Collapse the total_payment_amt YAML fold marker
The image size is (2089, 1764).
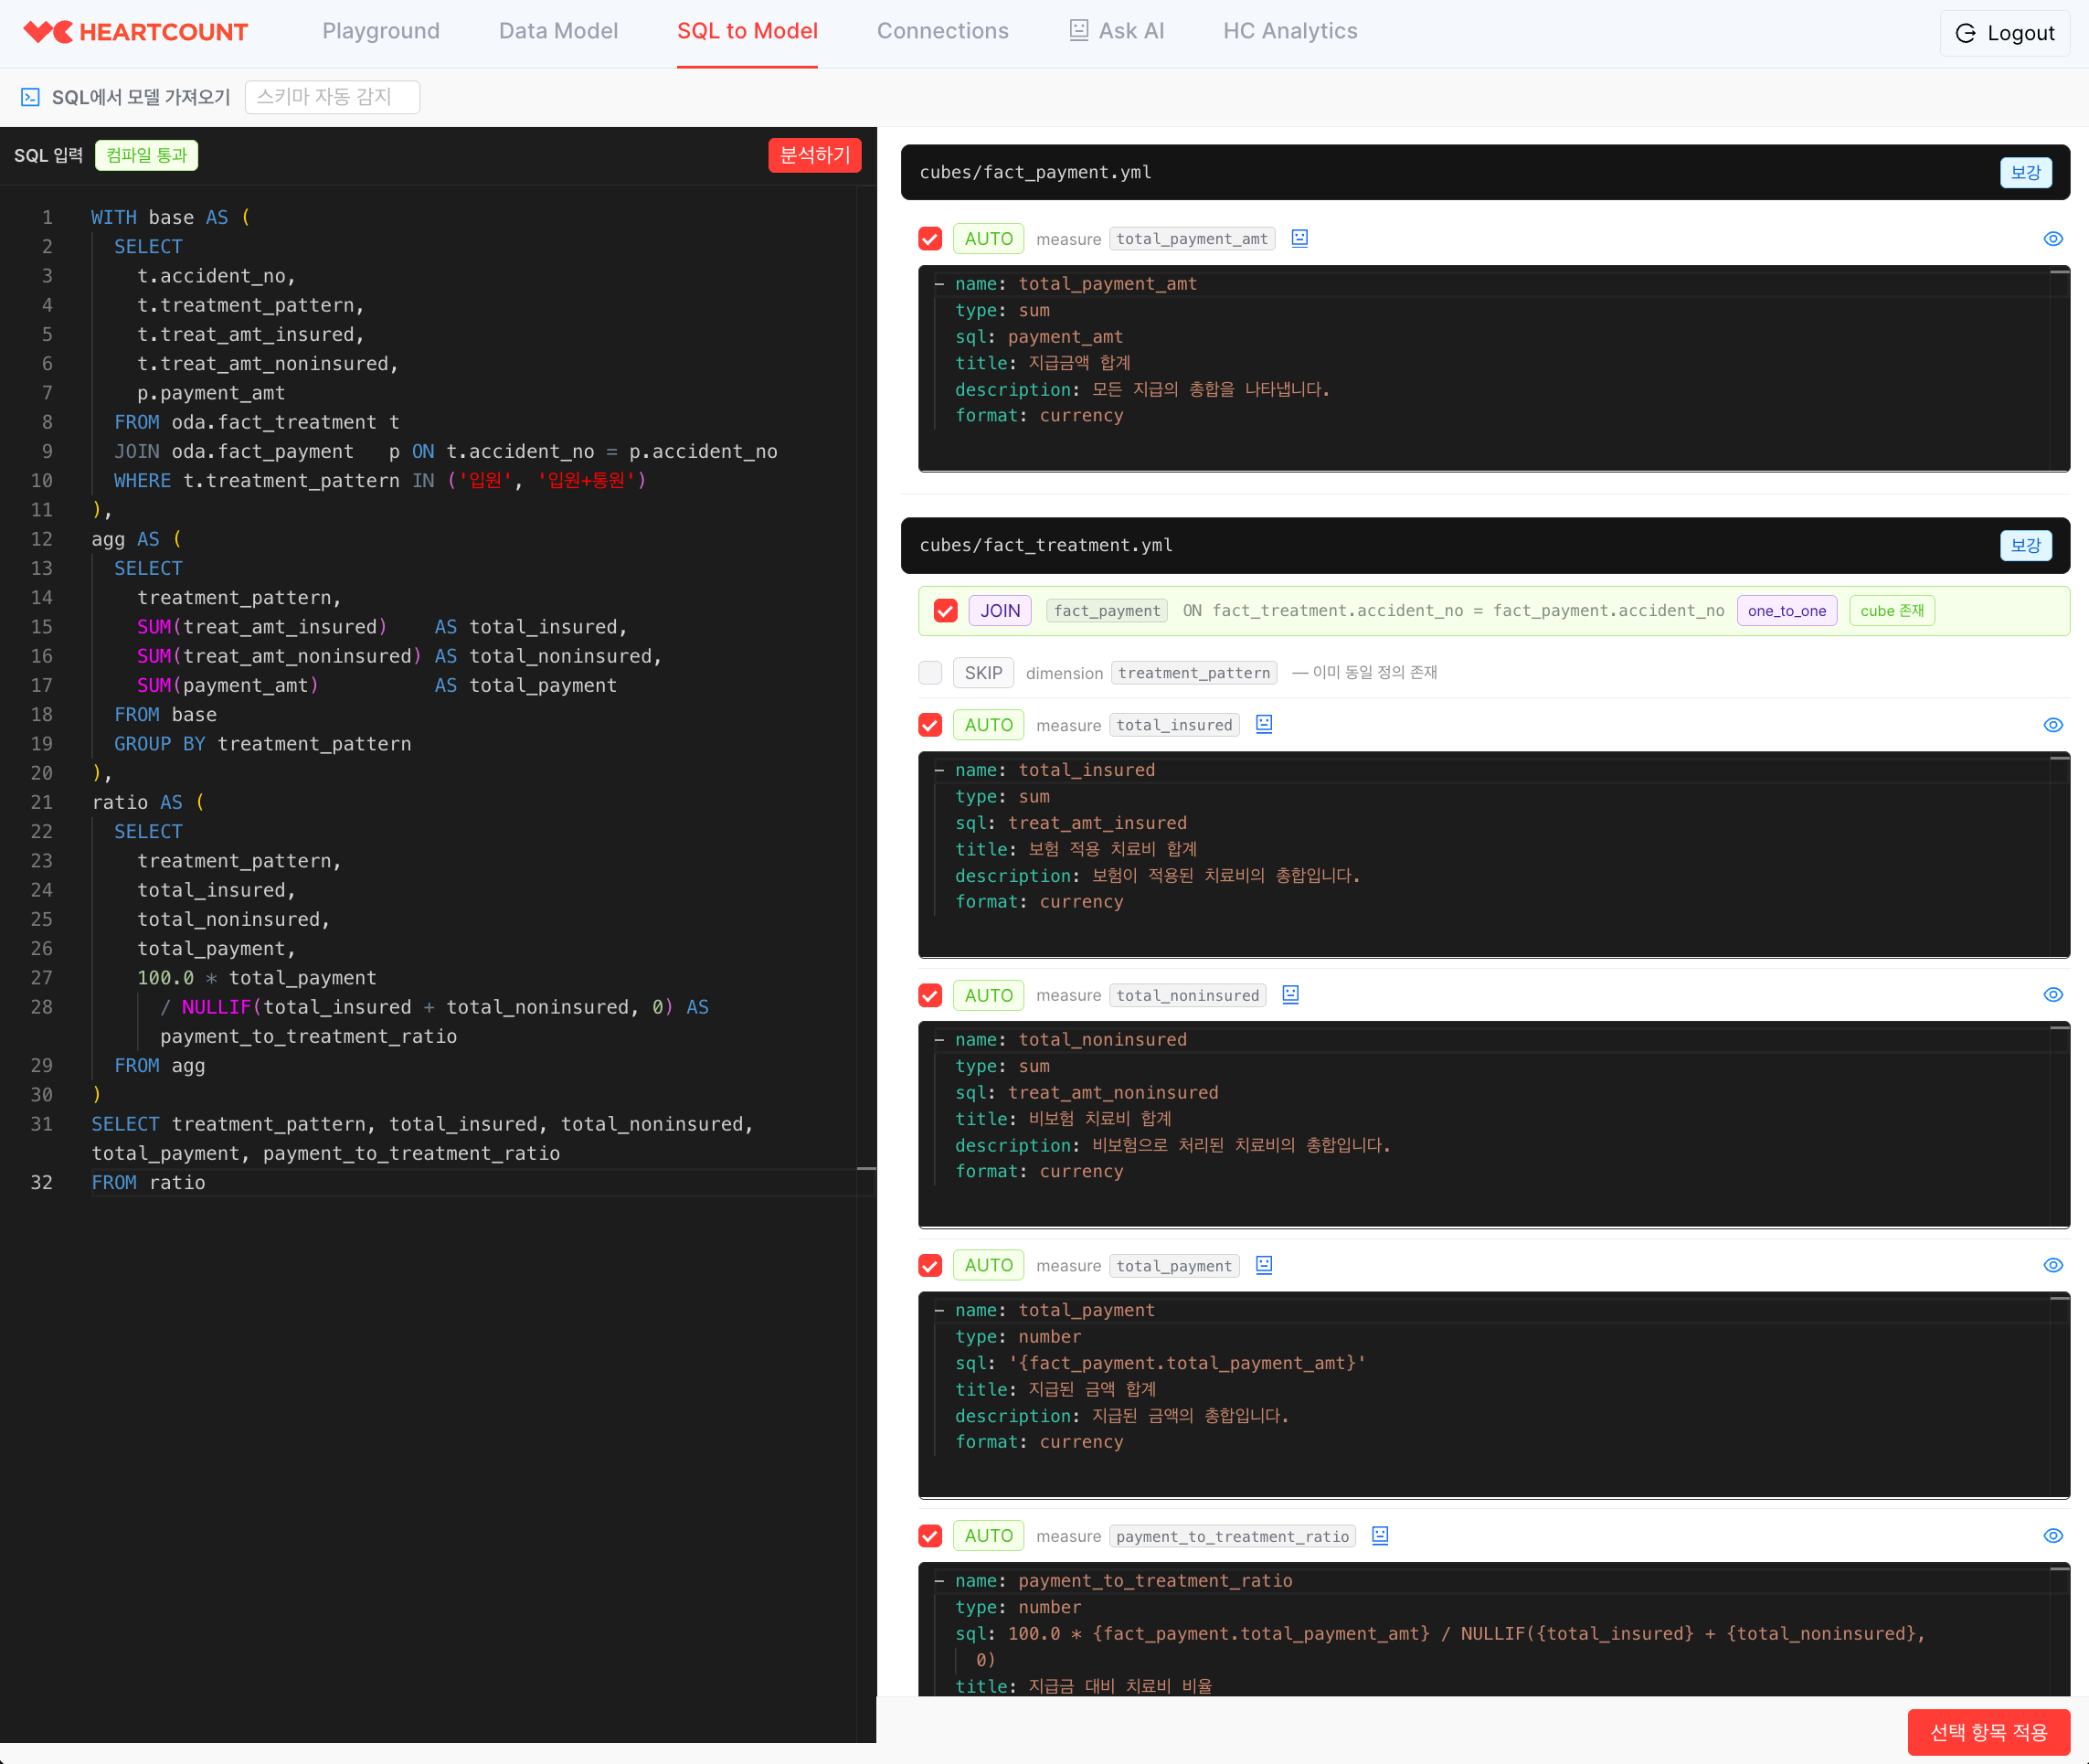pyautogui.click(x=939, y=284)
